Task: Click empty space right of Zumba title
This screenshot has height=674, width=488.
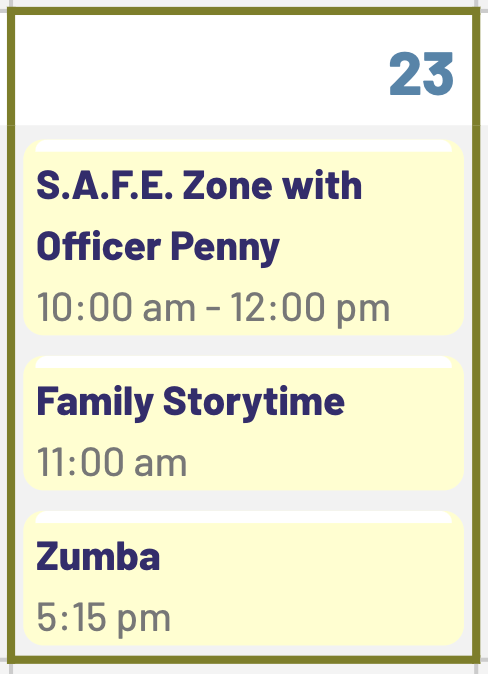Action: pos(310,555)
